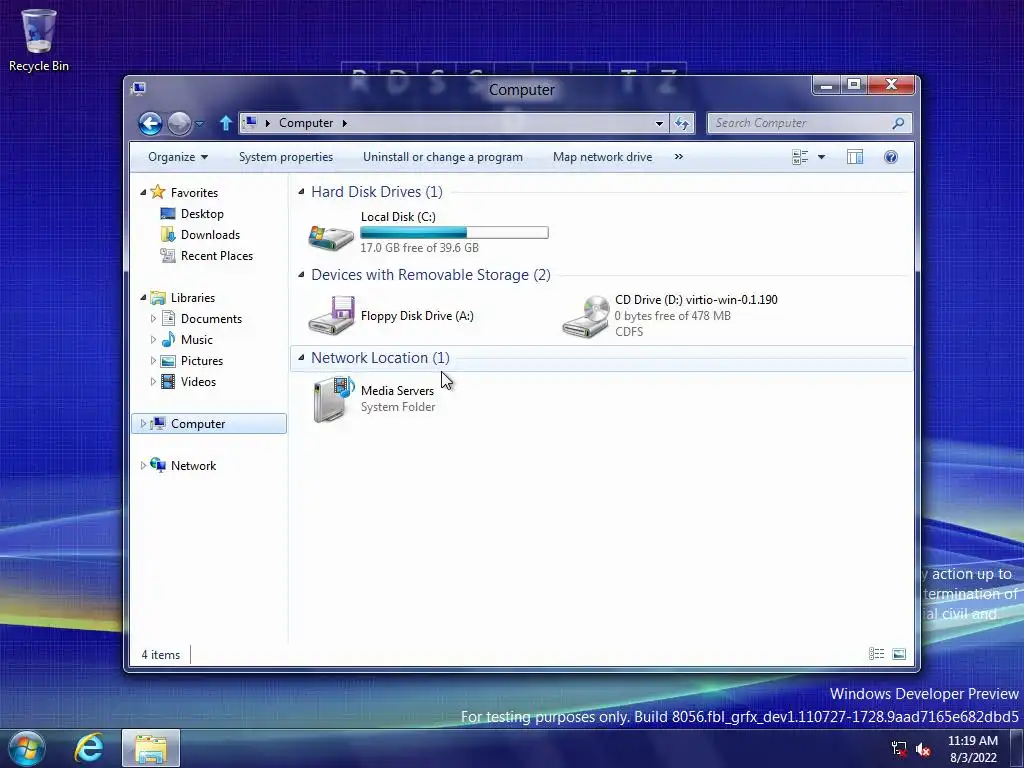Open the muted volume tray icon
Viewport: 1024px width, 768px height.
[x=923, y=749]
